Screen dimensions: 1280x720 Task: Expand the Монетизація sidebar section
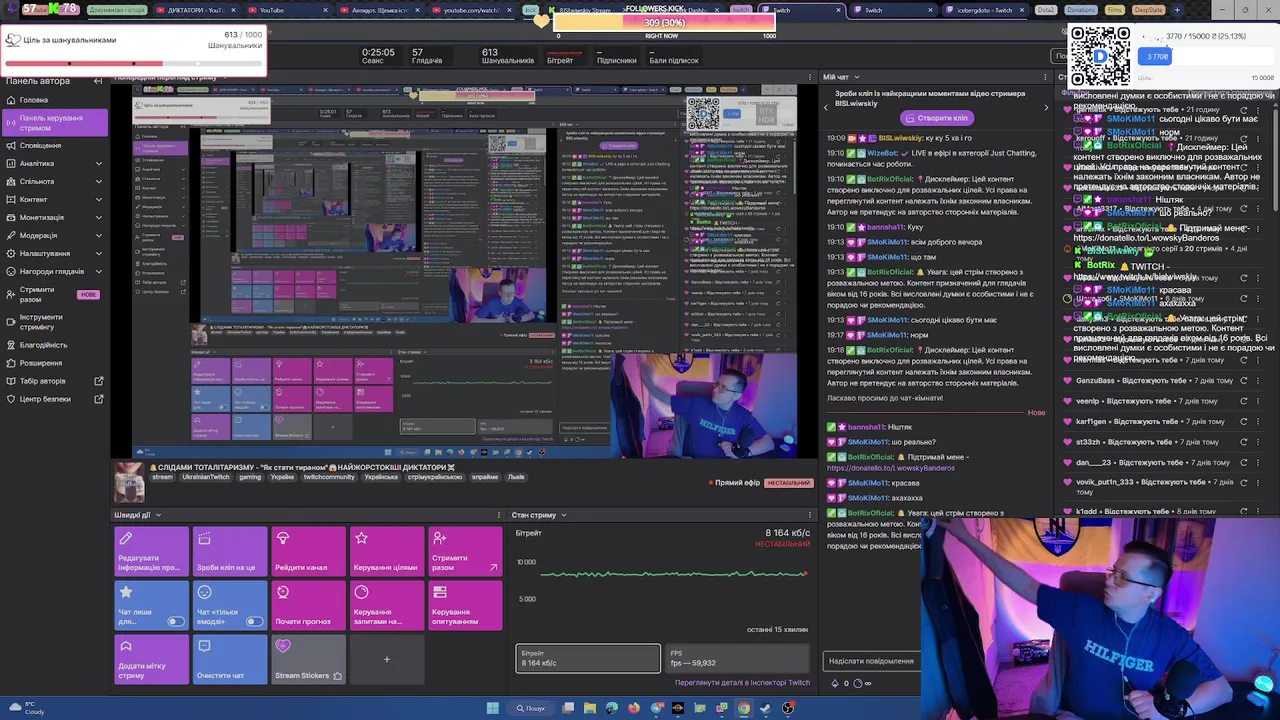[x=98, y=217]
